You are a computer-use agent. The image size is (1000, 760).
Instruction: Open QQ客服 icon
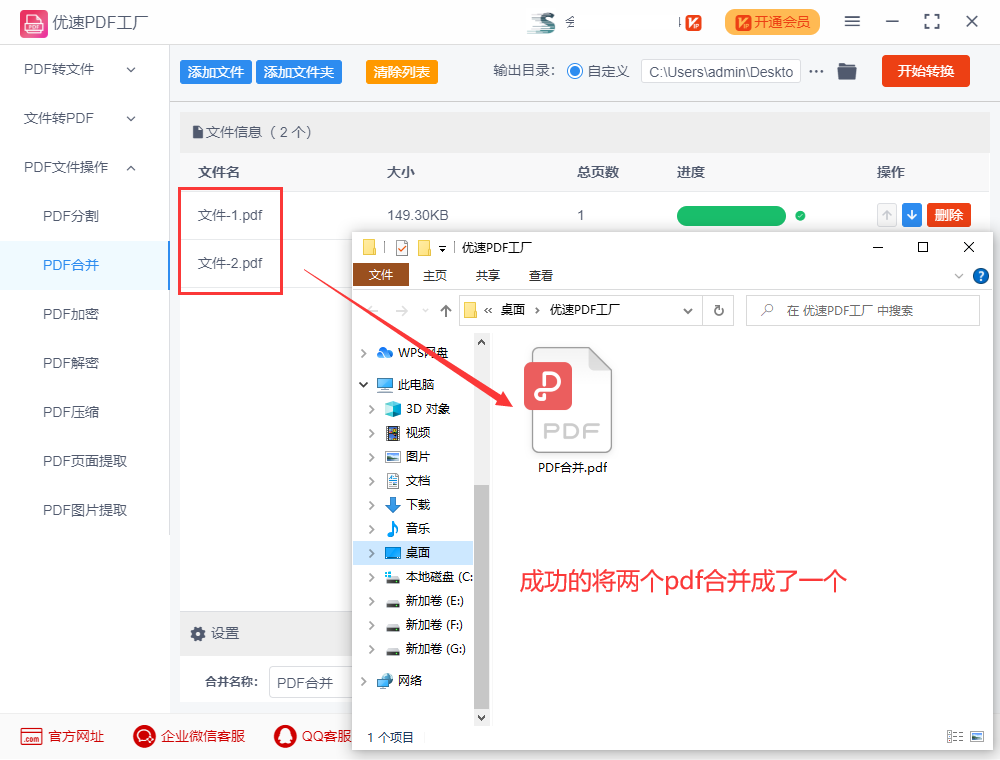point(284,736)
